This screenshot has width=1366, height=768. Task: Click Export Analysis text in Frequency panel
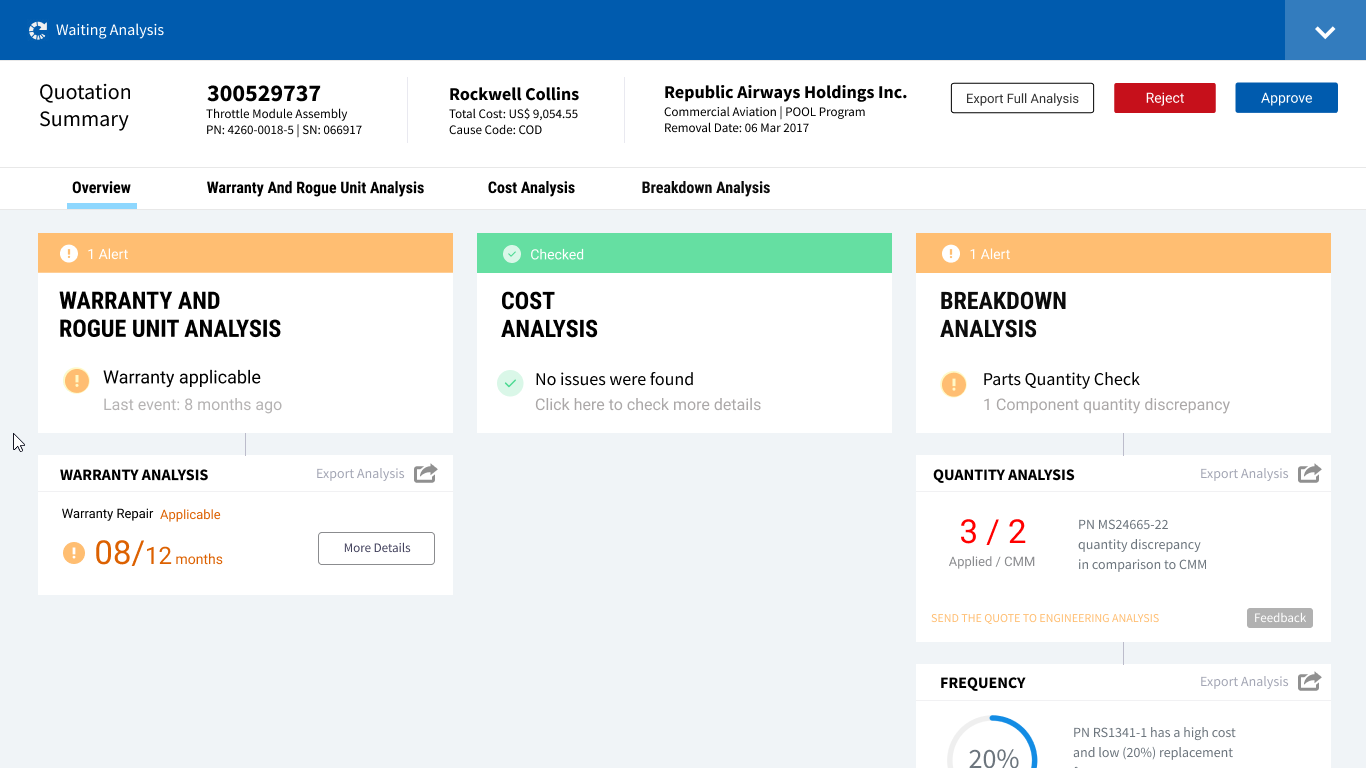(x=1244, y=681)
